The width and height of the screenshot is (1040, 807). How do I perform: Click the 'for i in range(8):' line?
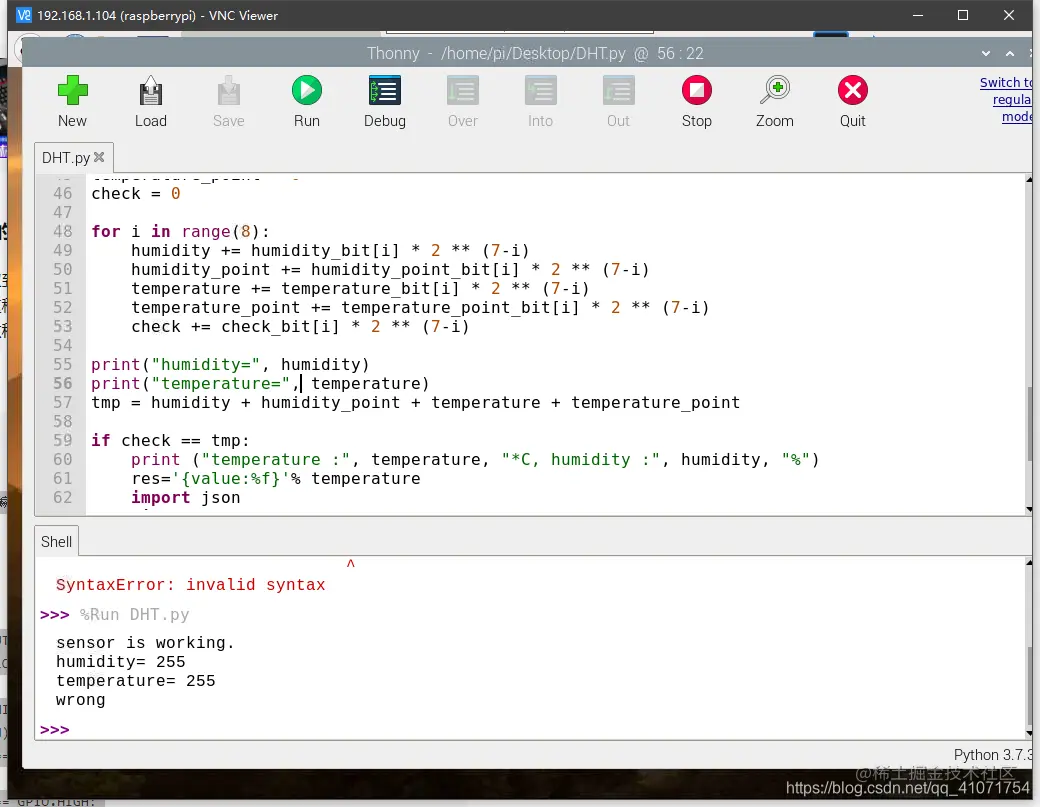(180, 231)
